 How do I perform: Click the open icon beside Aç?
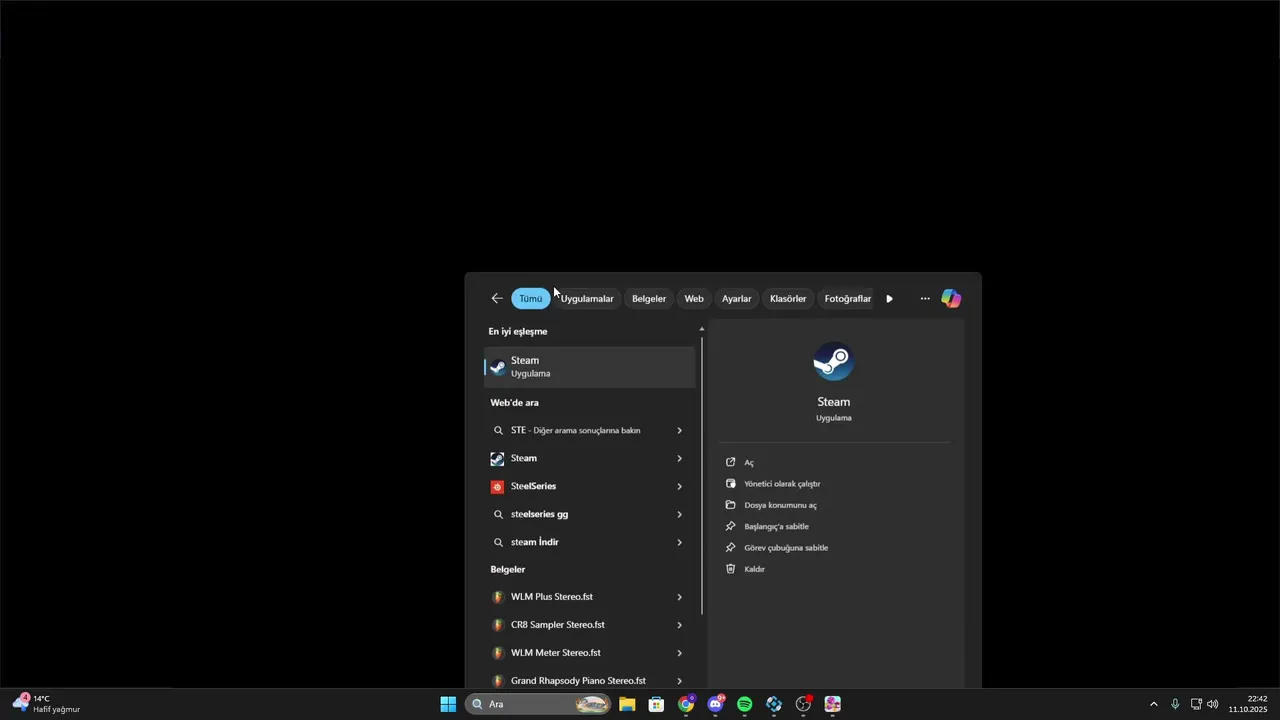point(730,463)
